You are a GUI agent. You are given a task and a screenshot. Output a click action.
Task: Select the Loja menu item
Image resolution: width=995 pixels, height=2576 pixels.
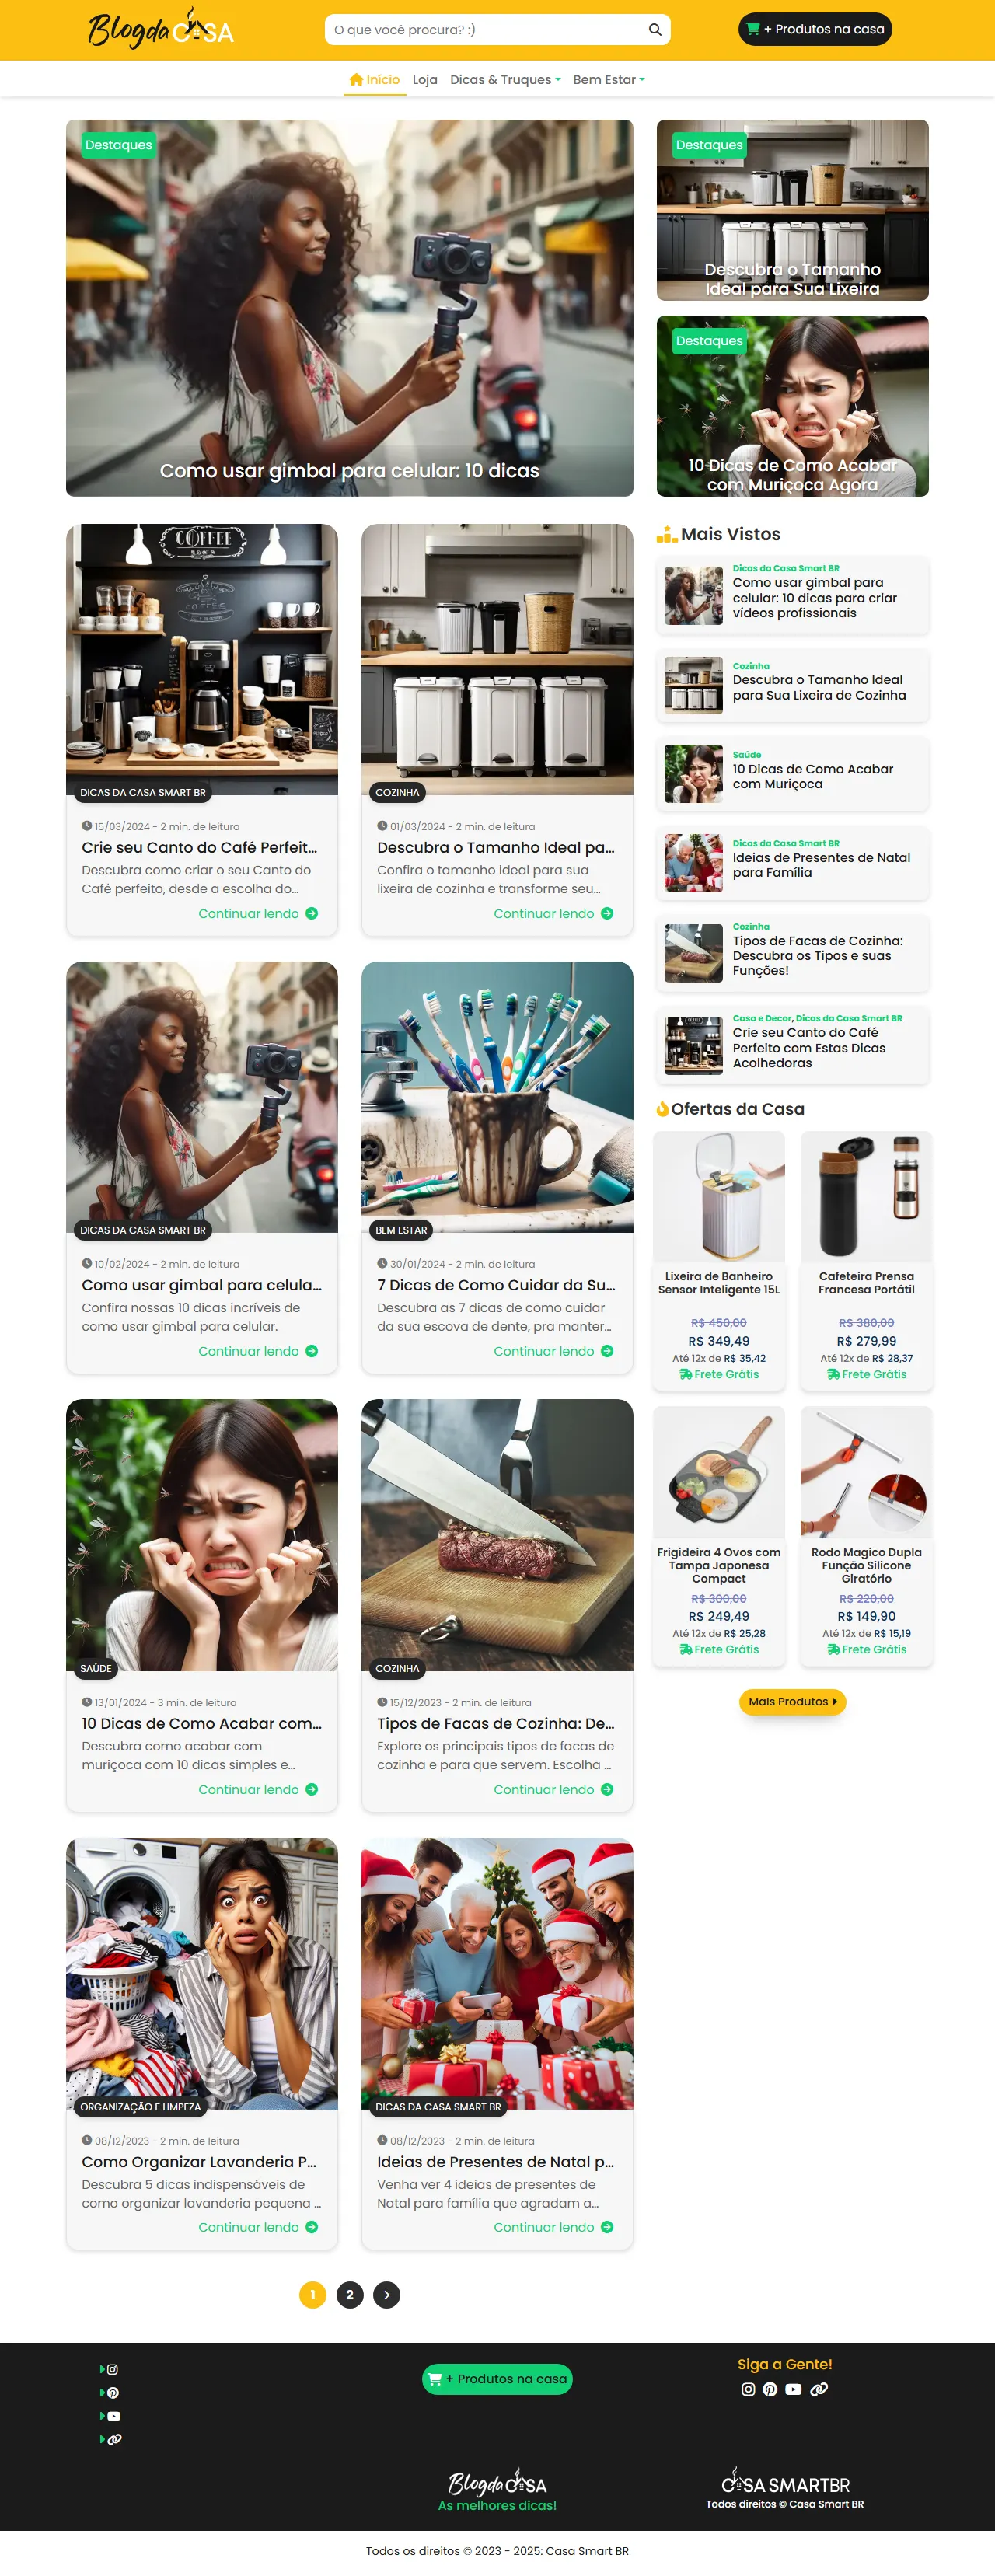(x=425, y=80)
